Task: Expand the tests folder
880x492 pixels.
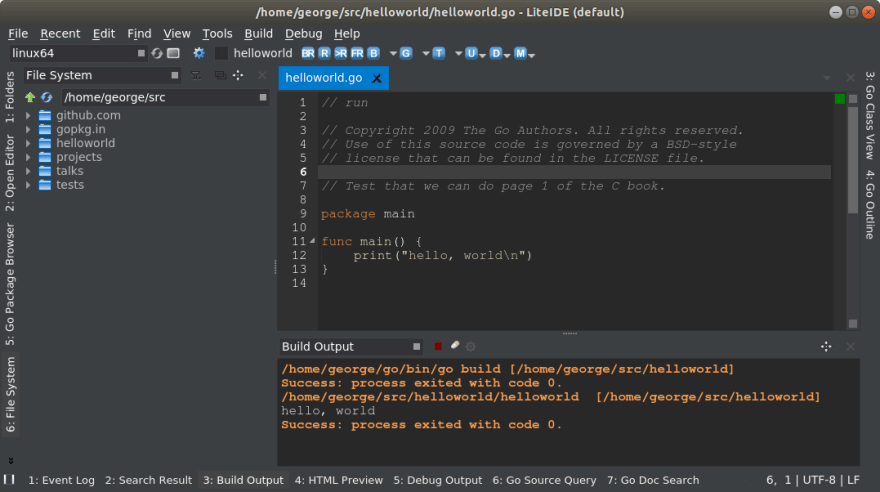Action: point(28,185)
